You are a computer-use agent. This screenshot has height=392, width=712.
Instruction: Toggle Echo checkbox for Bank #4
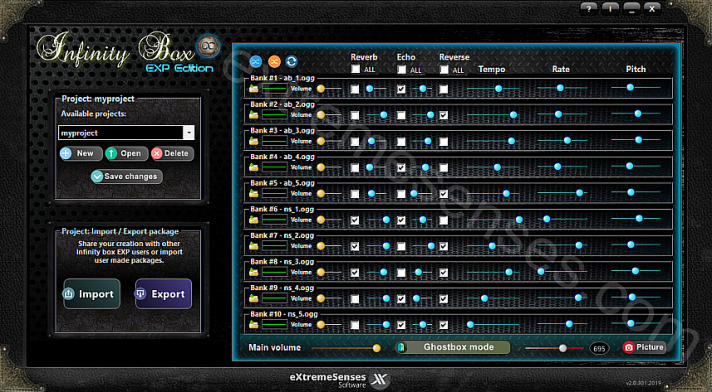(401, 168)
